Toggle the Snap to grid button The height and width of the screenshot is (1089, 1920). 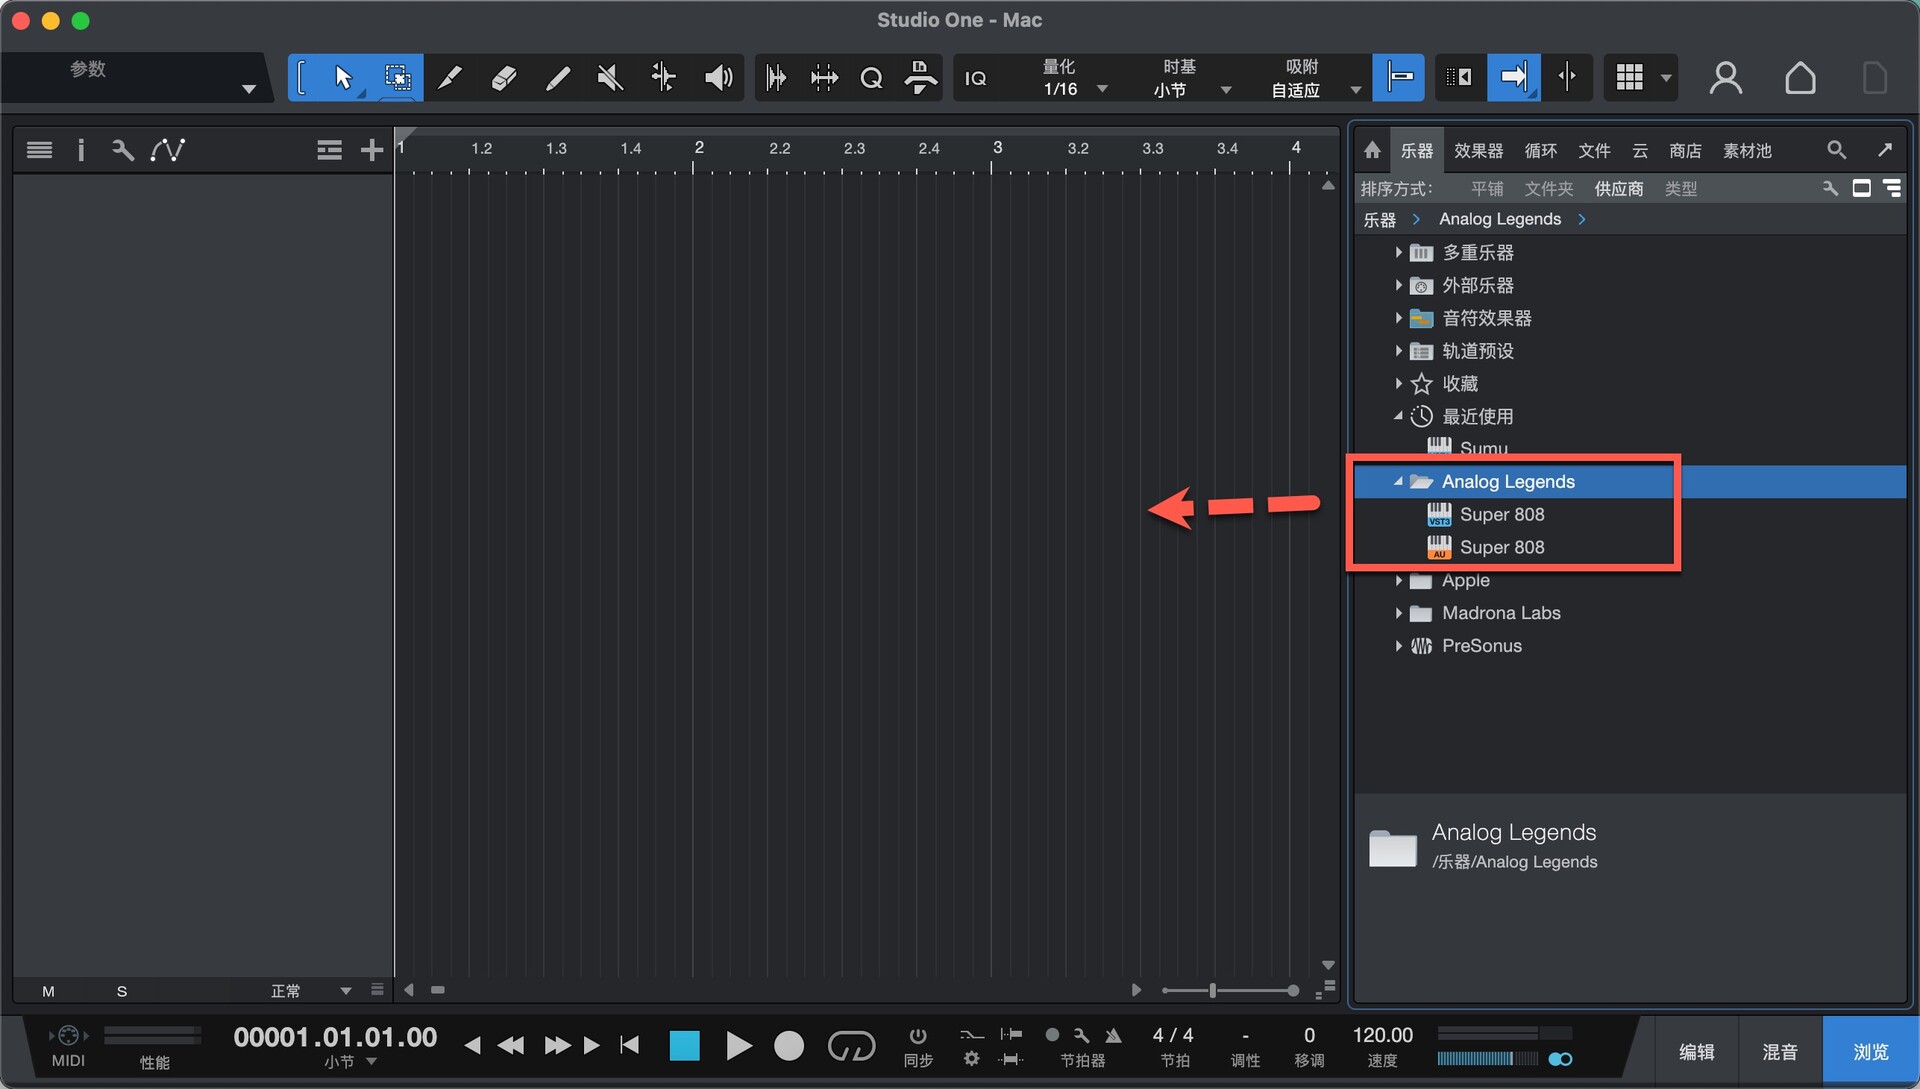(1398, 78)
